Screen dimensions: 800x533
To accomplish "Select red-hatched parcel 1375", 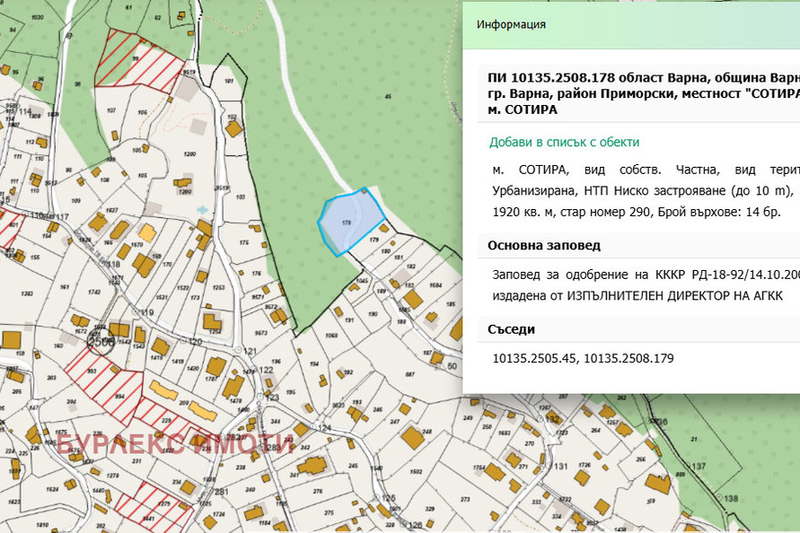I will (x=164, y=504).
